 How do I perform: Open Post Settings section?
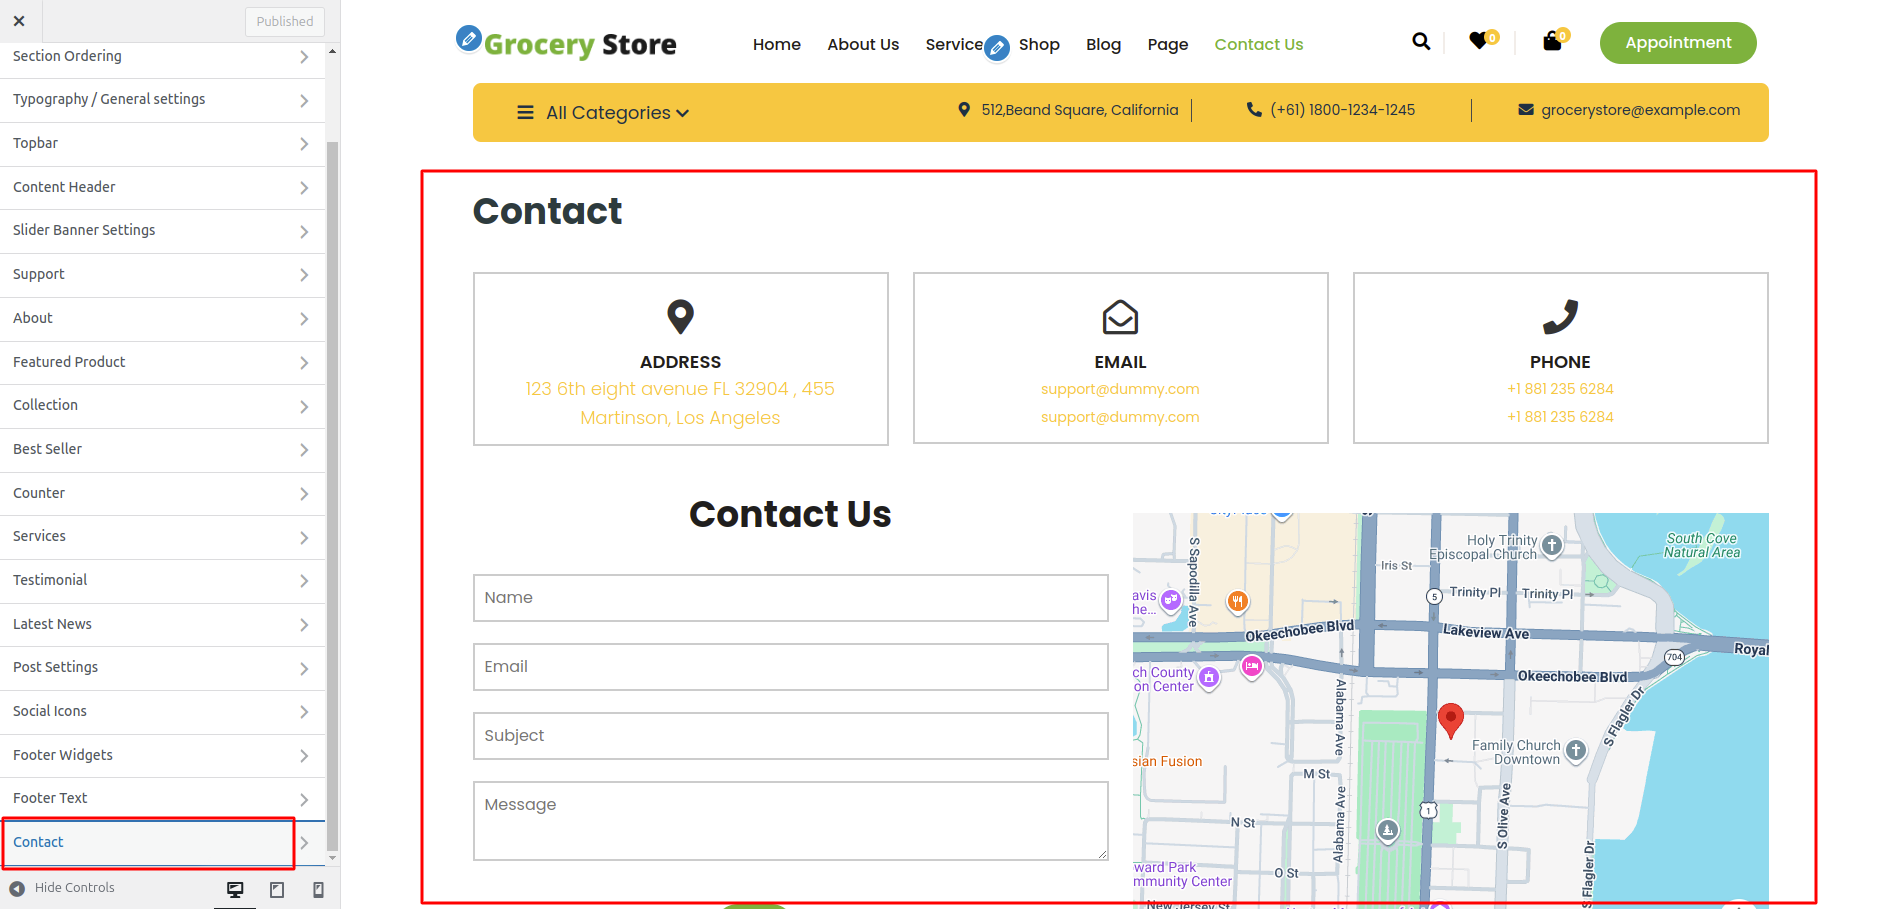(163, 668)
